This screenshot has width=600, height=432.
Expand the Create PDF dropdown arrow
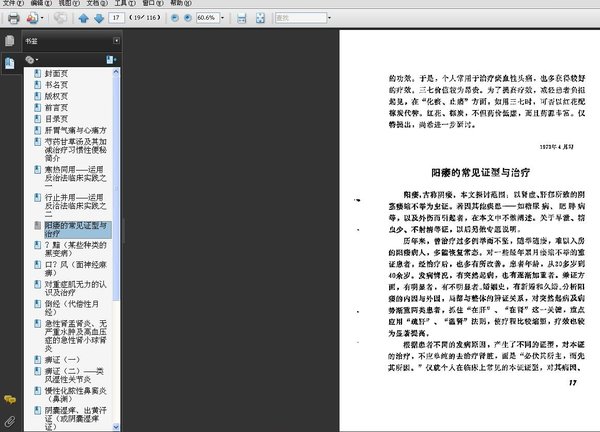[x=42, y=18]
